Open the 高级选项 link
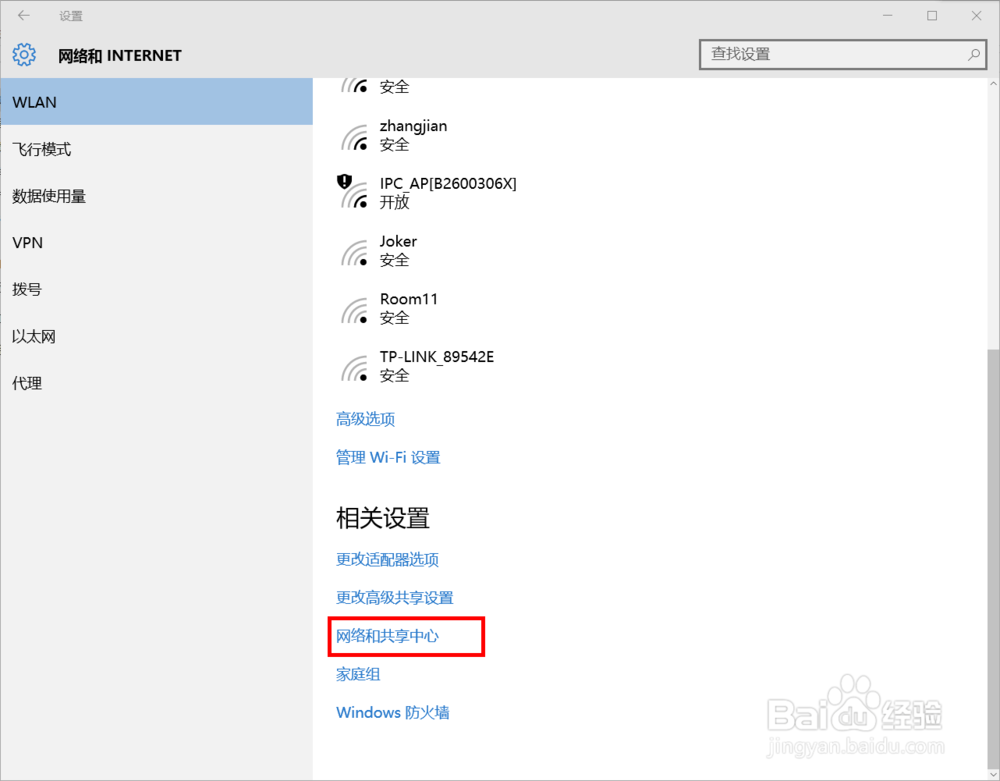Image resolution: width=1000 pixels, height=781 pixels. pos(365,418)
